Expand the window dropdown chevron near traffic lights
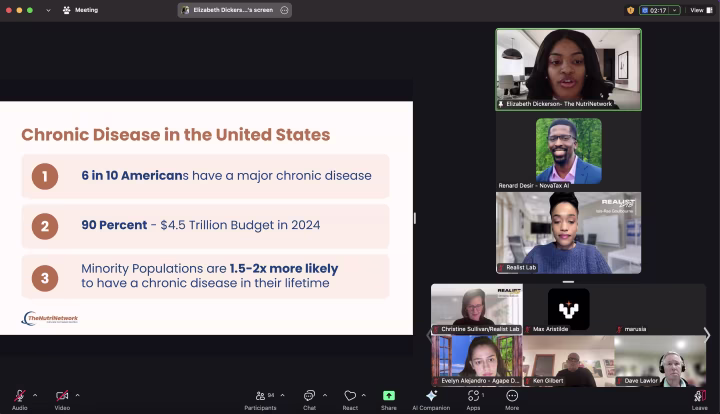Screen dimensions: 720x414 (x=48, y=10)
